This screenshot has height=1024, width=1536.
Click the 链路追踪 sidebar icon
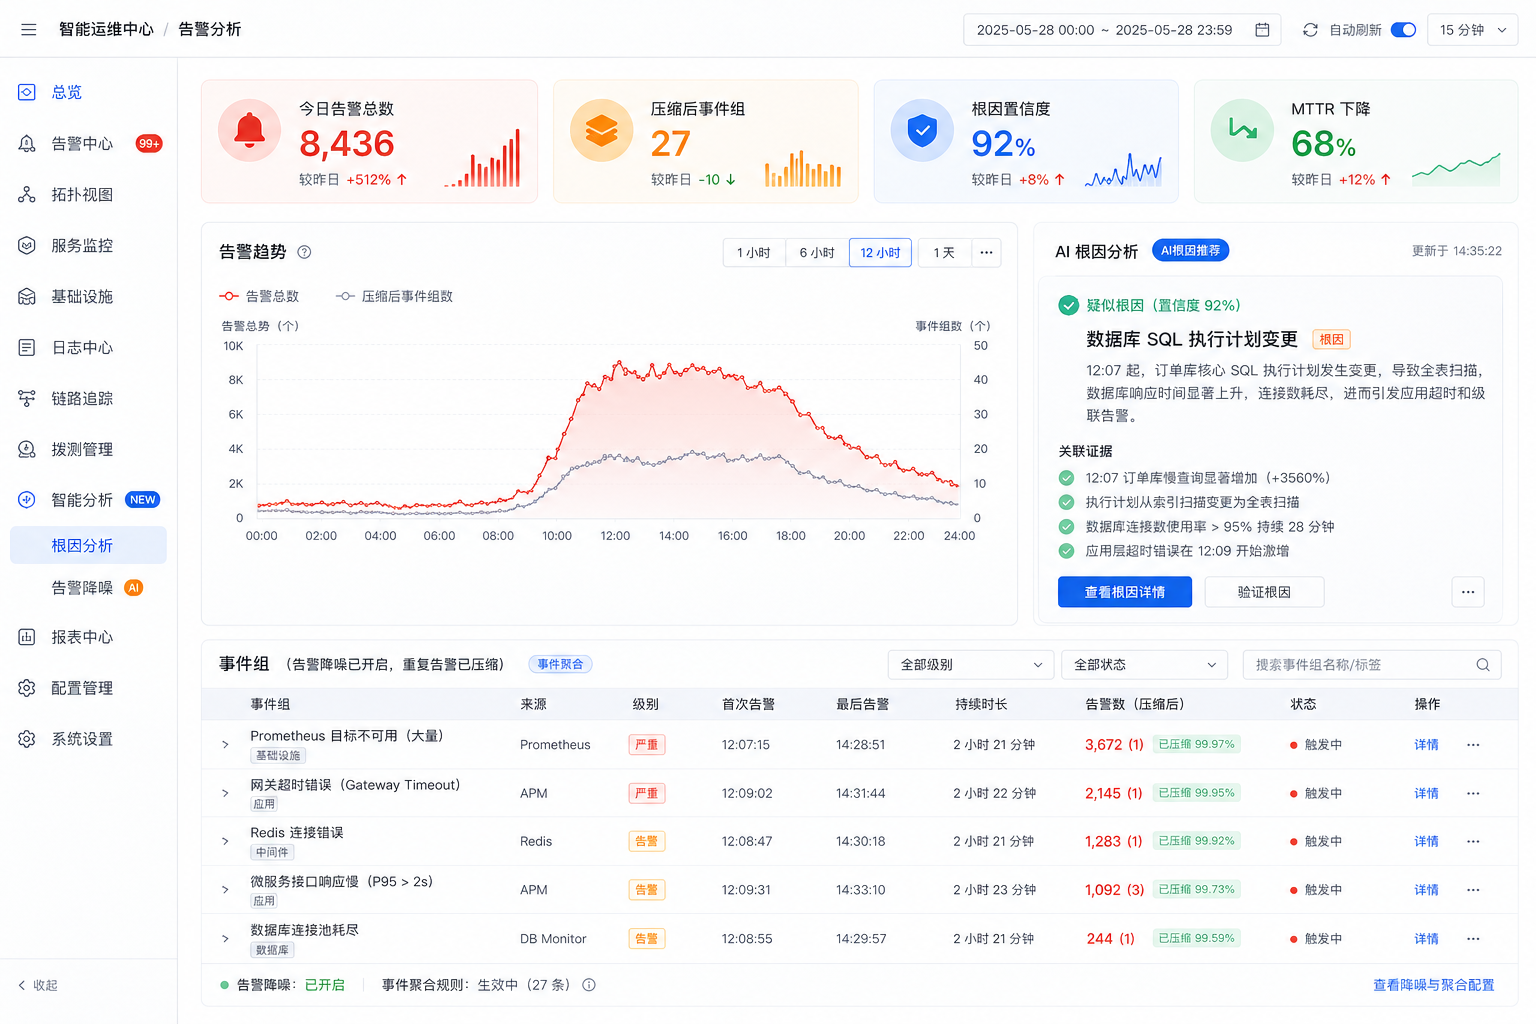(27, 399)
